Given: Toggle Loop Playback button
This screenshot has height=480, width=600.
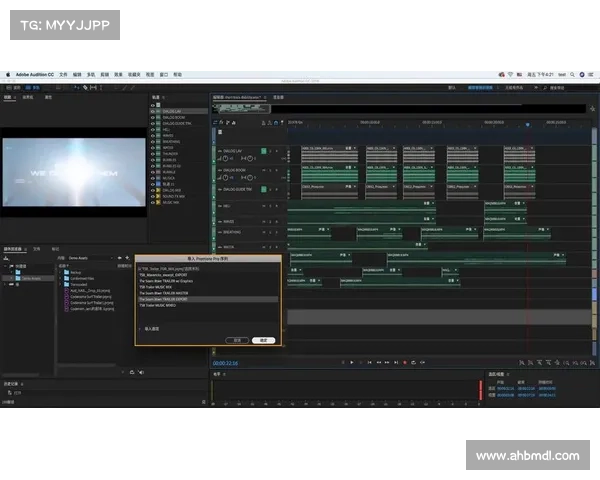Looking at the screenshot, I should (x=414, y=362).
